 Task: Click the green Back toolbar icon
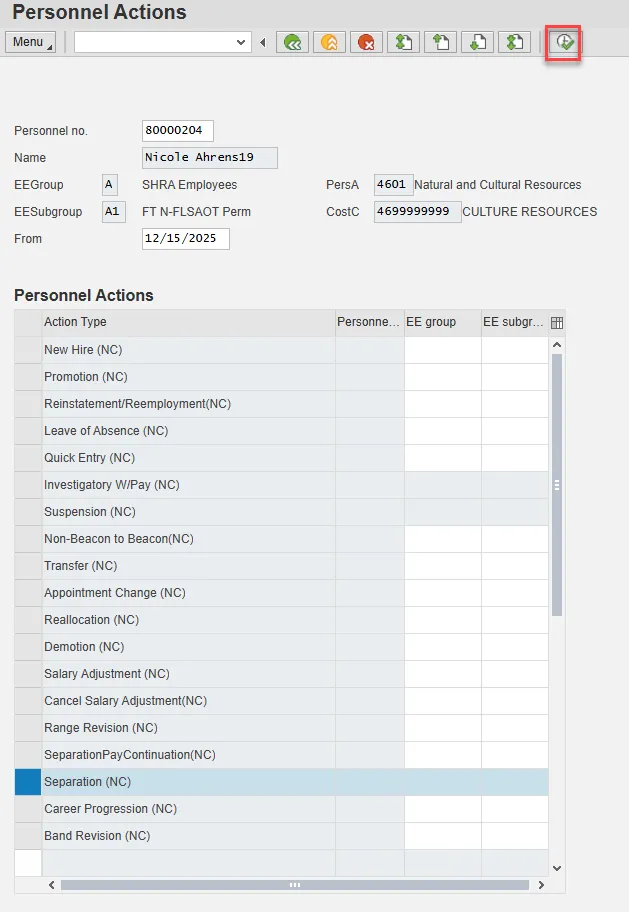click(292, 42)
